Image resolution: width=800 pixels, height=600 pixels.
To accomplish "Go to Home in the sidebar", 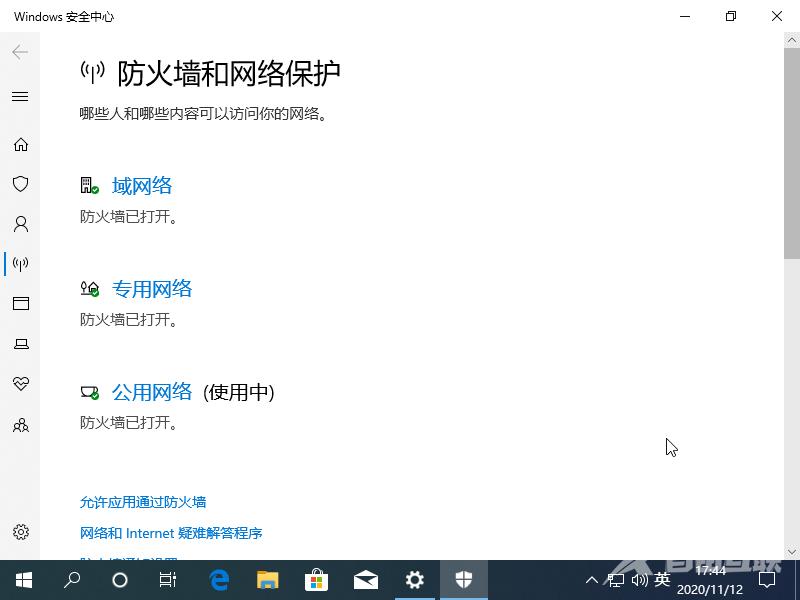I will [21, 144].
